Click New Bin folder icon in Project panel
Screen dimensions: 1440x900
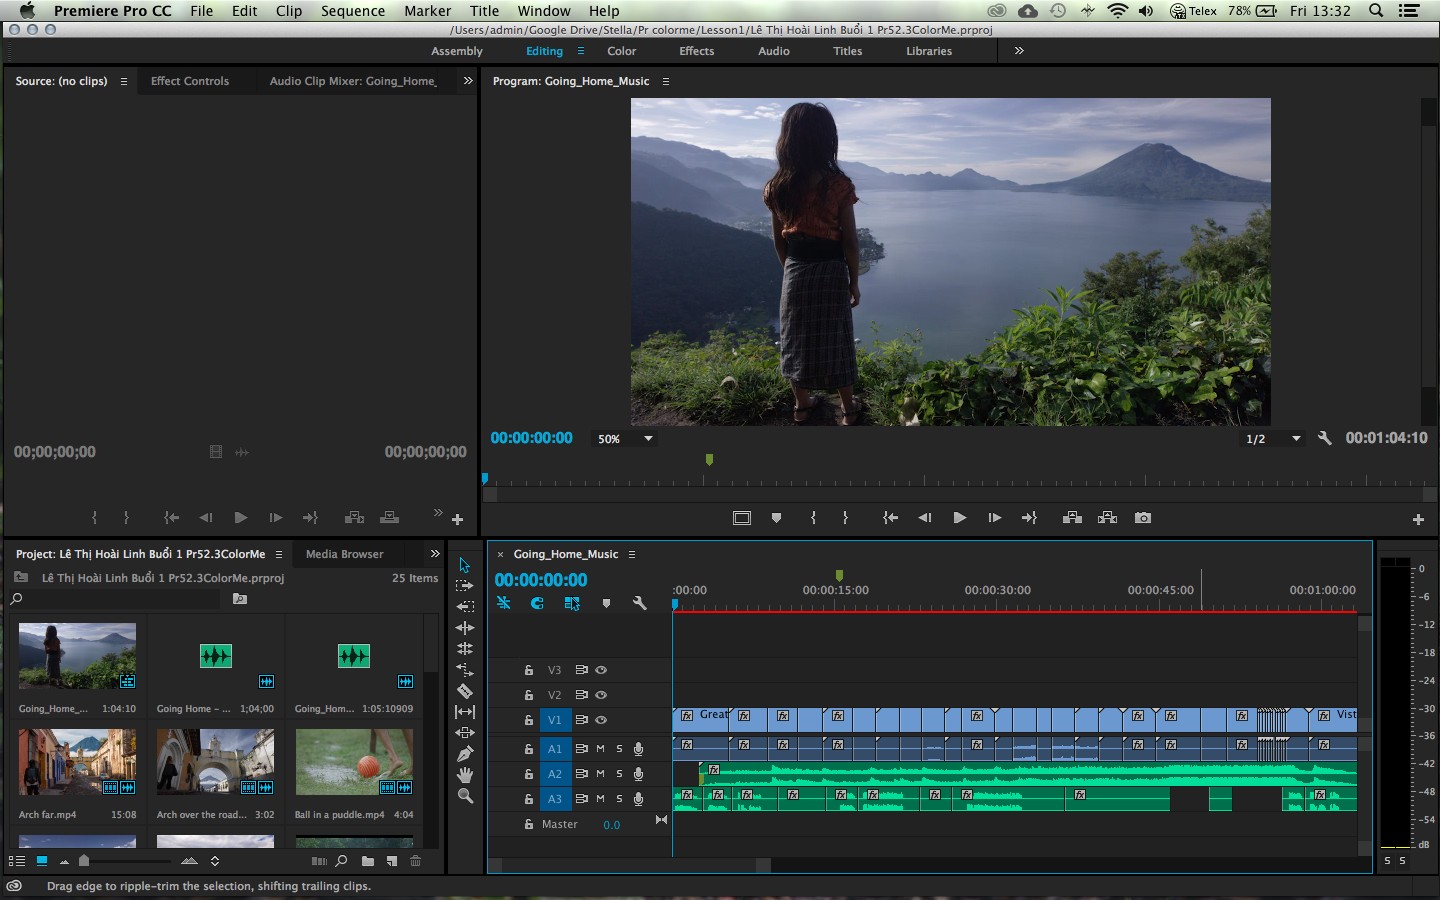367,861
